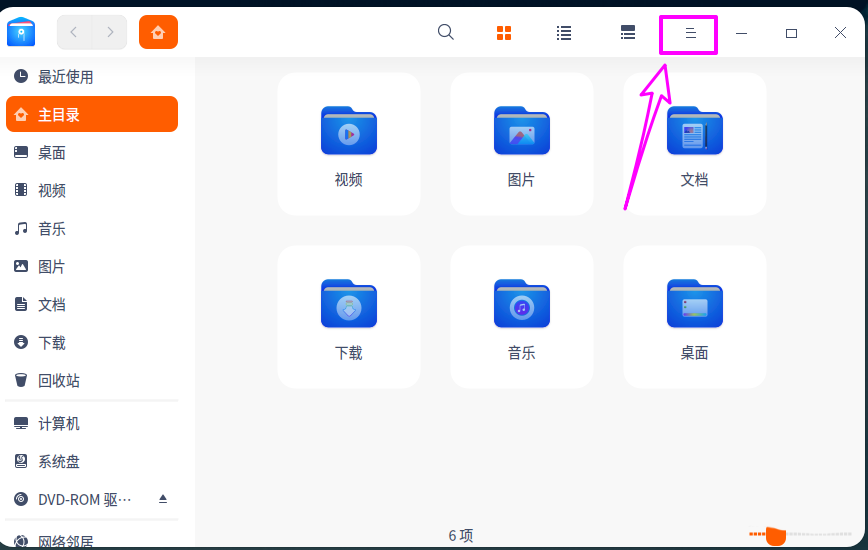Viewport: 868px width, 550px height.
Task: Minimize the file manager window
Action: coord(741,33)
